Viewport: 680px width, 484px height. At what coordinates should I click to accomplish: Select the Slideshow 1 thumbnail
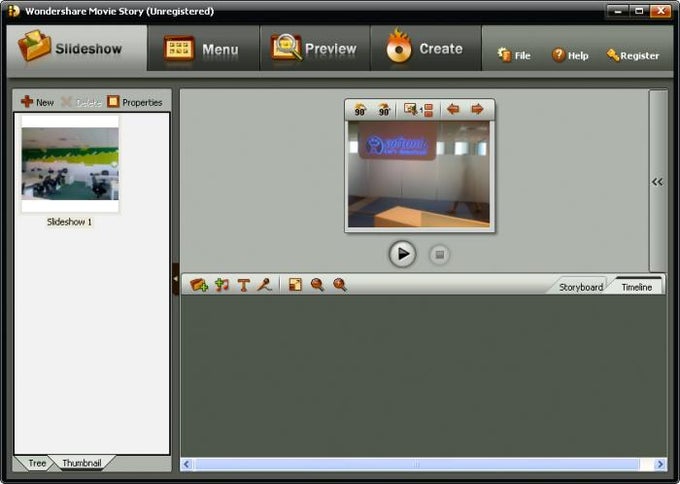coord(70,164)
